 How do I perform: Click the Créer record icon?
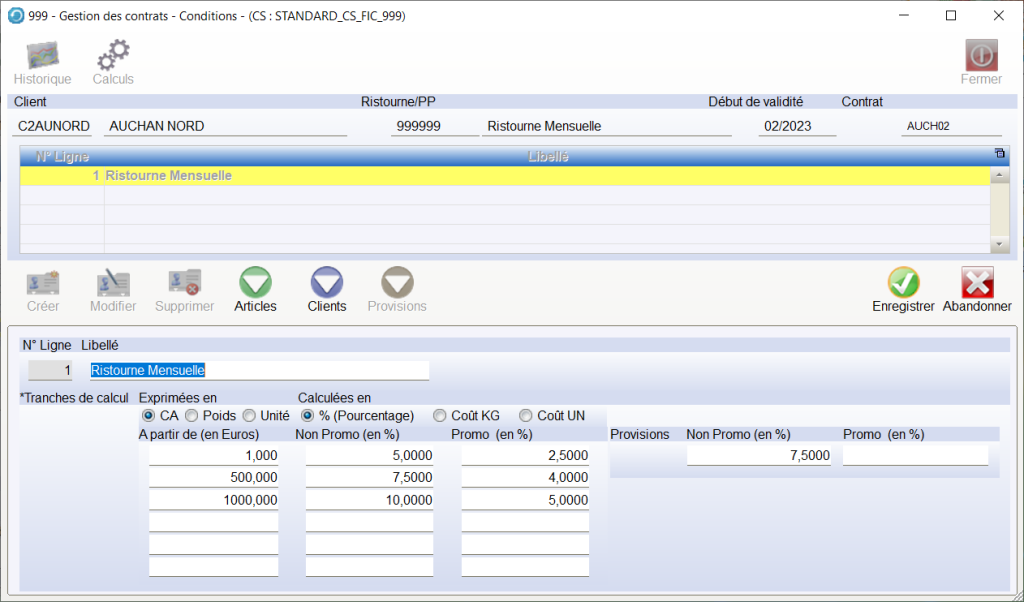[43, 283]
